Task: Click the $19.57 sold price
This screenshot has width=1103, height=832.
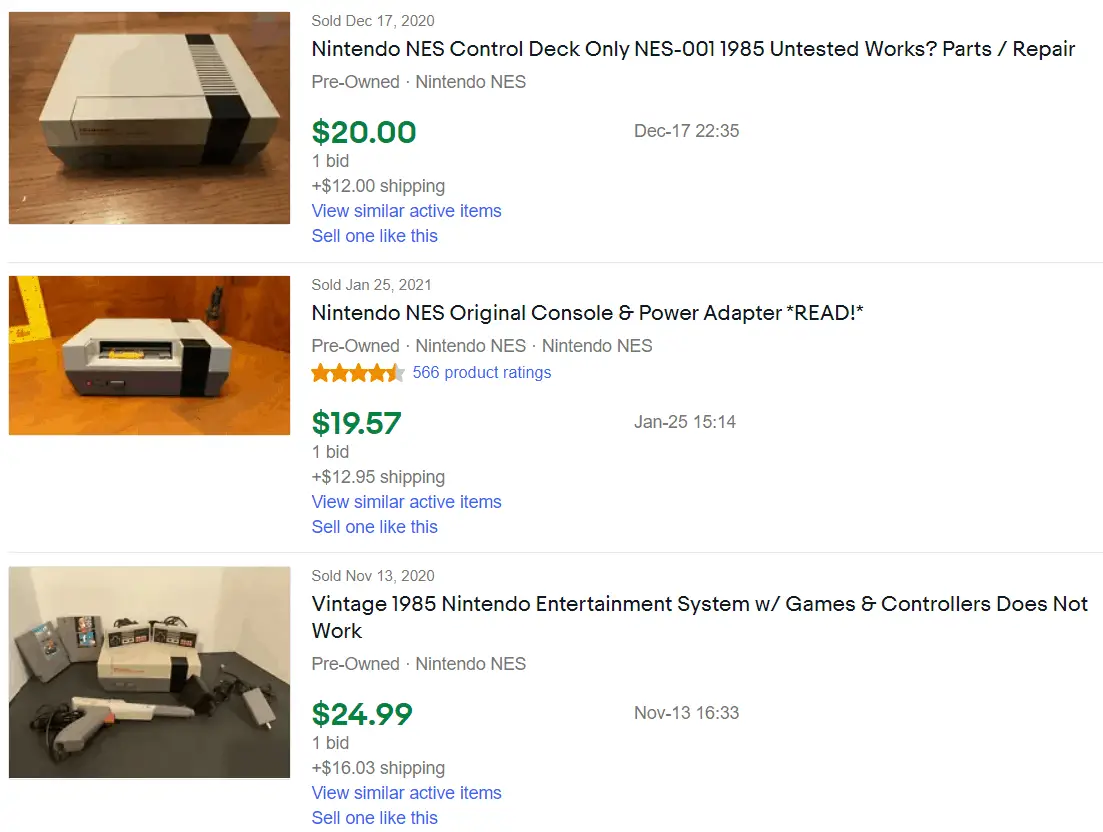Action: (x=357, y=422)
